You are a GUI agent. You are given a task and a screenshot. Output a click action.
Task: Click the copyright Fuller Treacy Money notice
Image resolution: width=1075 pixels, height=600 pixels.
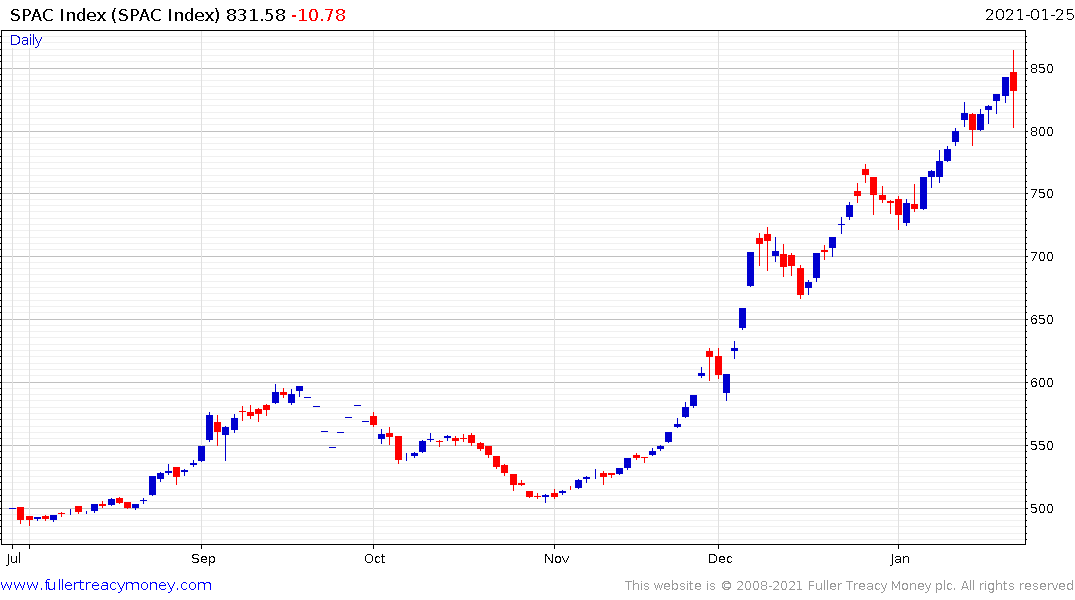849,586
